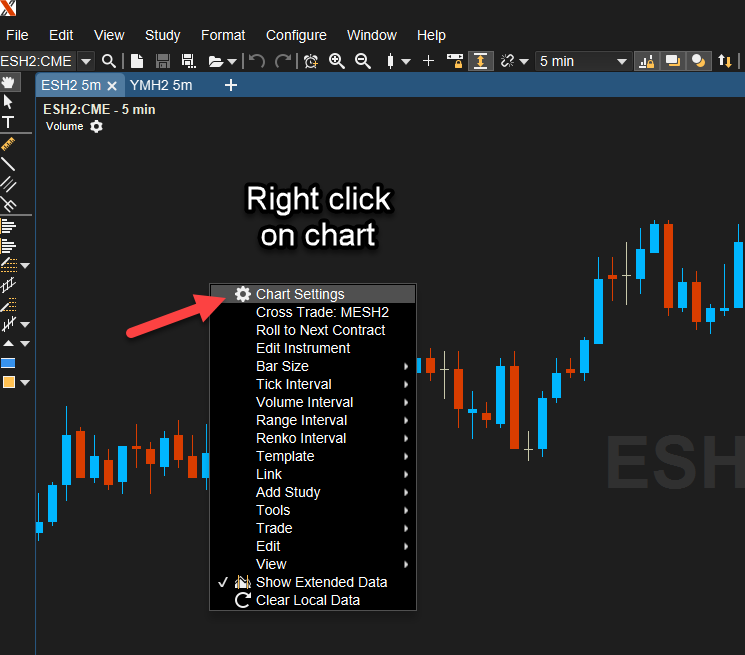The width and height of the screenshot is (745, 655).
Task: Toggle the crosshair cursor button
Action: pyautogui.click(x=429, y=61)
